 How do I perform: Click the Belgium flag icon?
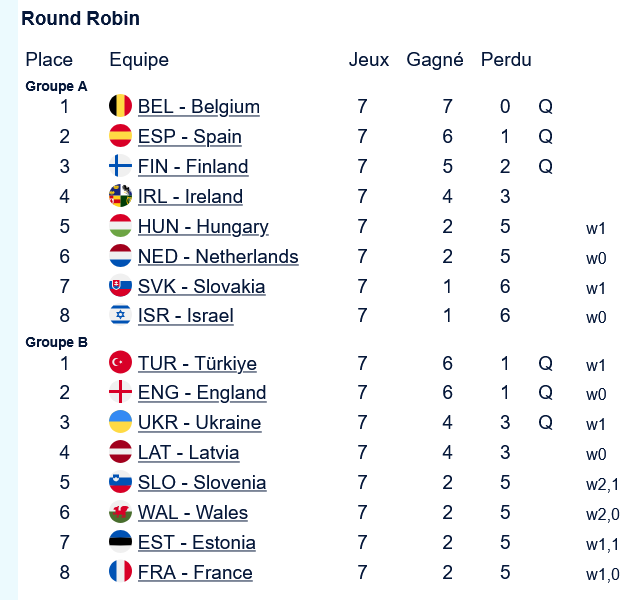[120, 106]
